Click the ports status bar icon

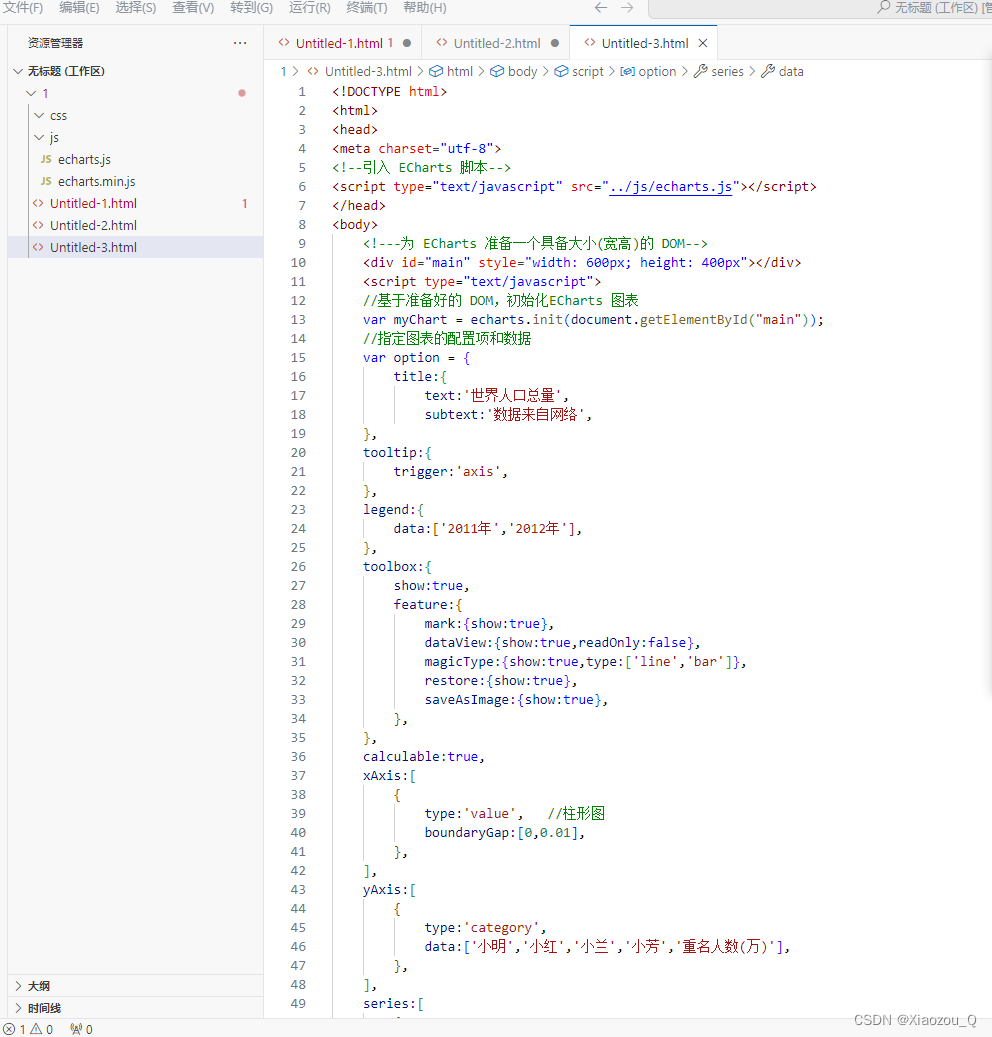[x=81, y=1029]
